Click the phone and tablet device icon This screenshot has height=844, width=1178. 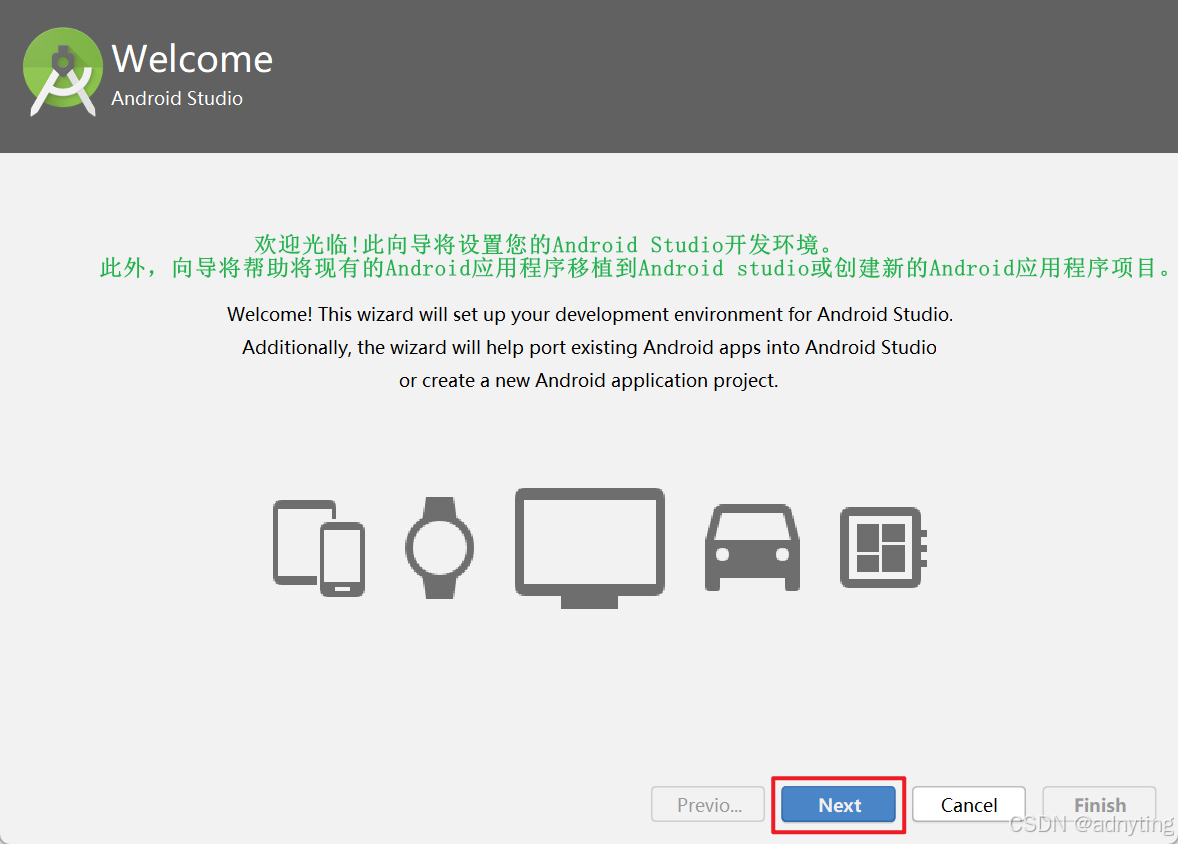319,548
